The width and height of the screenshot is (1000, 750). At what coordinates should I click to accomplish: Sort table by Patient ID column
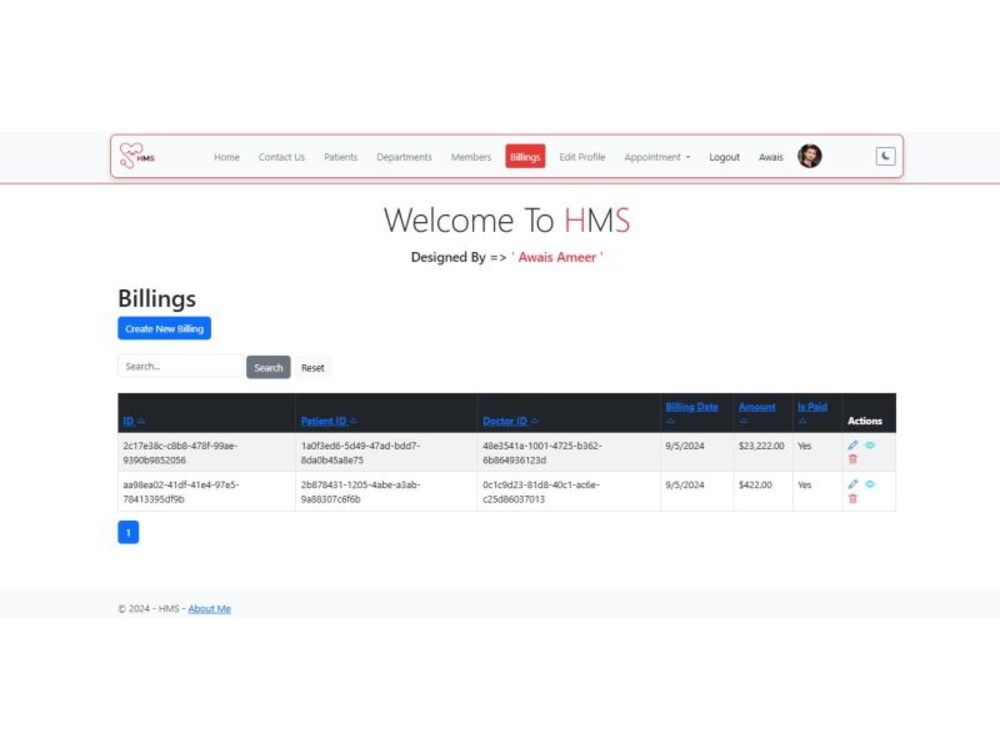pos(328,421)
